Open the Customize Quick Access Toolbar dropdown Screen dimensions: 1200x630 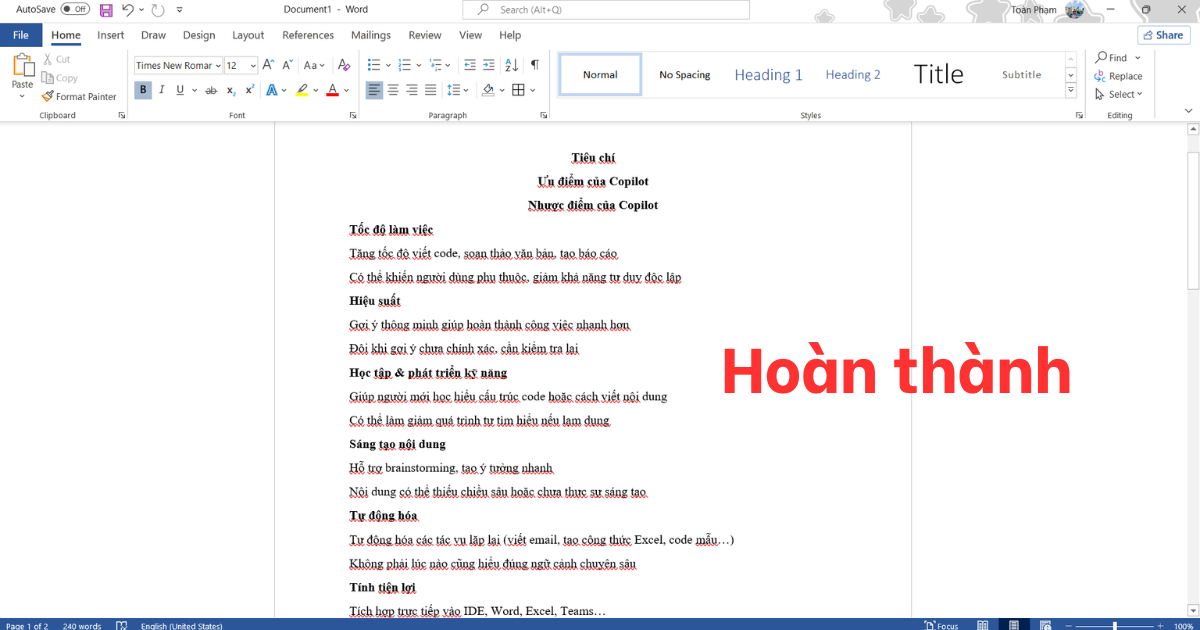pos(179,9)
